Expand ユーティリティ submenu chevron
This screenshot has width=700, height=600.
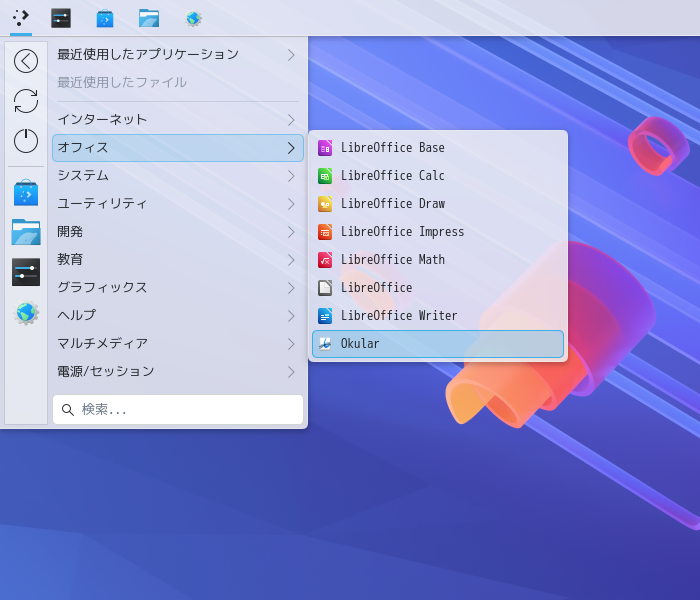[291, 204]
